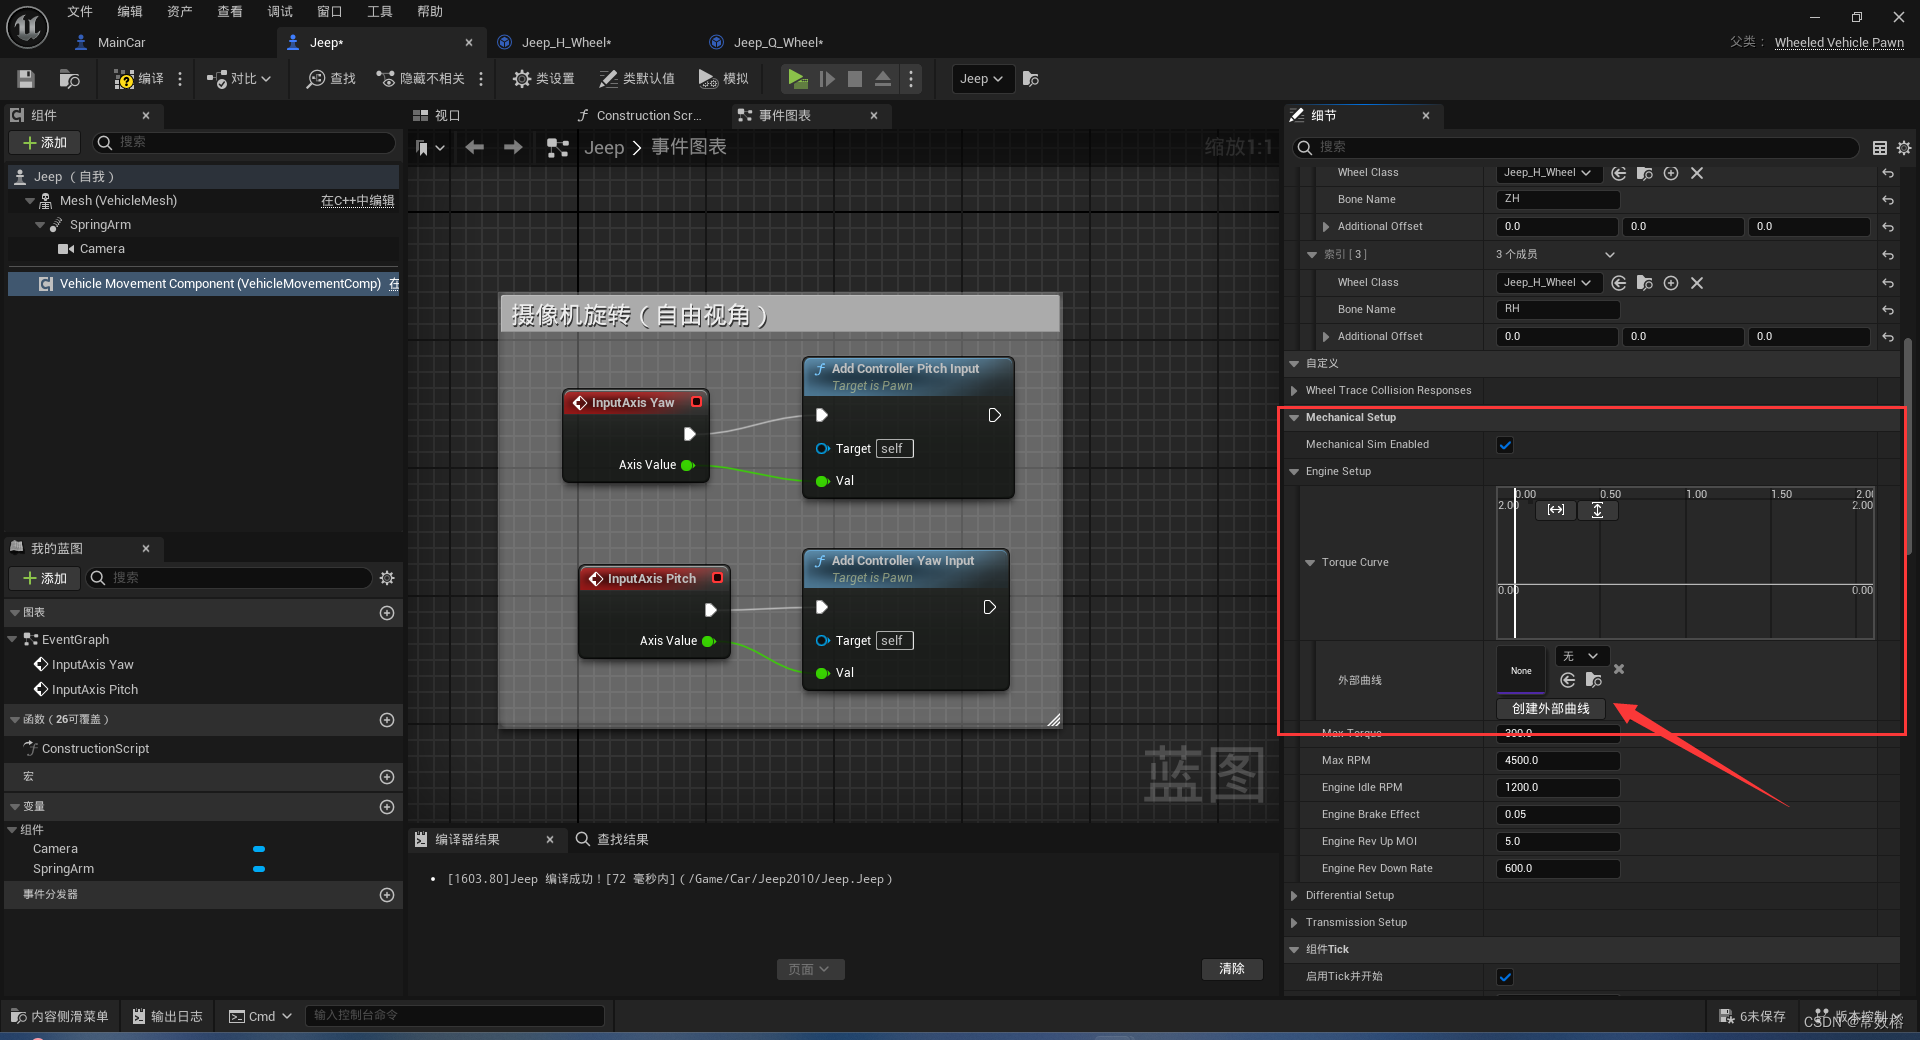Click the 创建外部曲线 button
Screen dimensions: 1920x1040
pyautogui.click(x=1550, y=709)
